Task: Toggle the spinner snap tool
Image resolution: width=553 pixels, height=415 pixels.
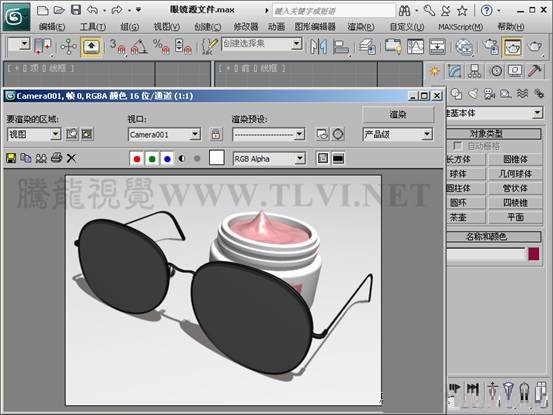Action: pyautogui.click(x=183, y=47)
